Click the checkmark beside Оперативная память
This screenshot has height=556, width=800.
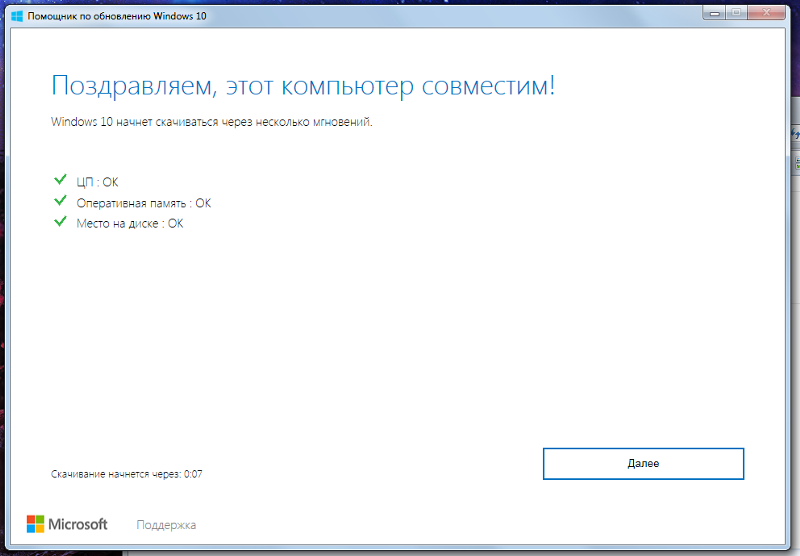pos(60,200)
